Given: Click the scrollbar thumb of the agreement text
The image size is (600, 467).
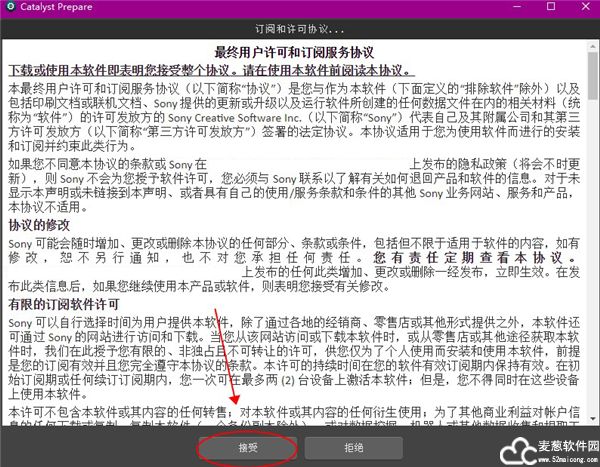Looking at the screenshot, I should pyautogui.click(x=593, y=75).
